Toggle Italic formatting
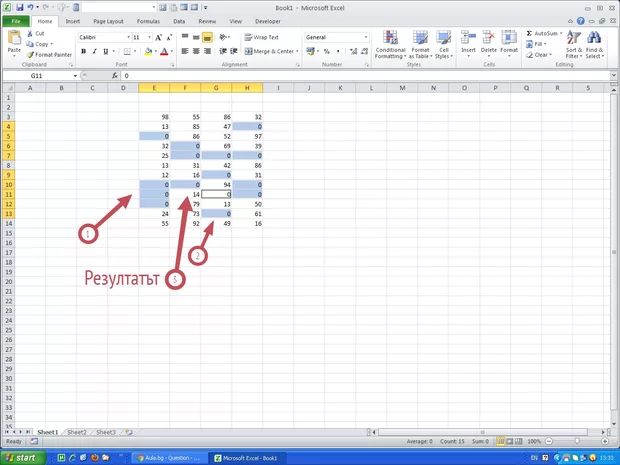The width and height of the screenshot is (620, 465). coord(95,51)
